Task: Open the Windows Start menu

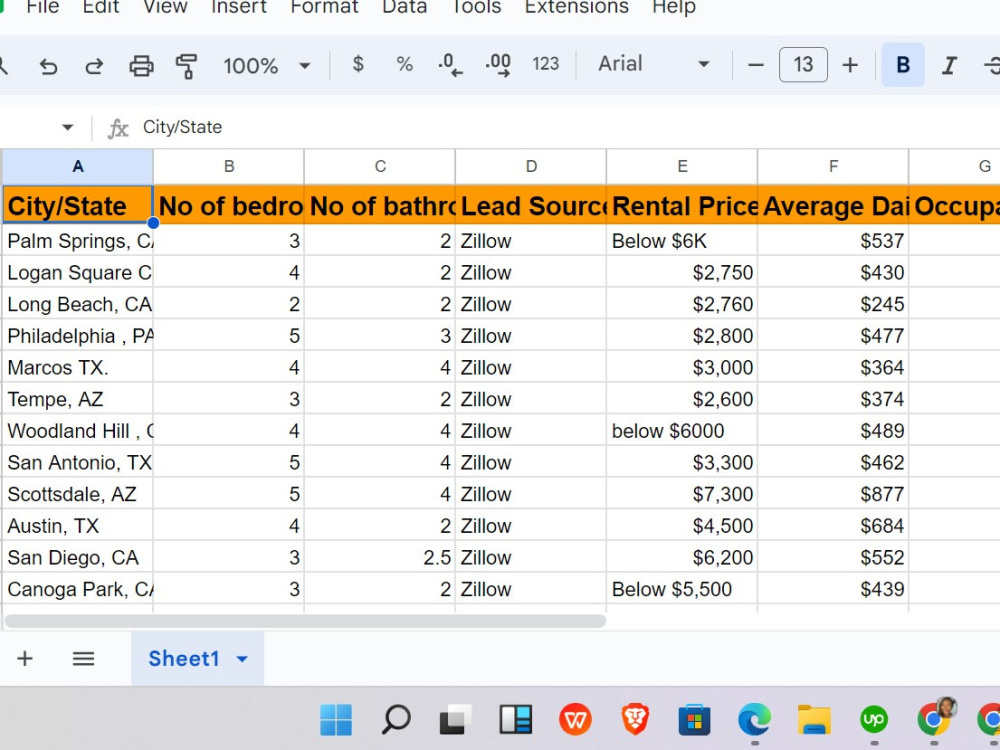Action: point(336,719)
